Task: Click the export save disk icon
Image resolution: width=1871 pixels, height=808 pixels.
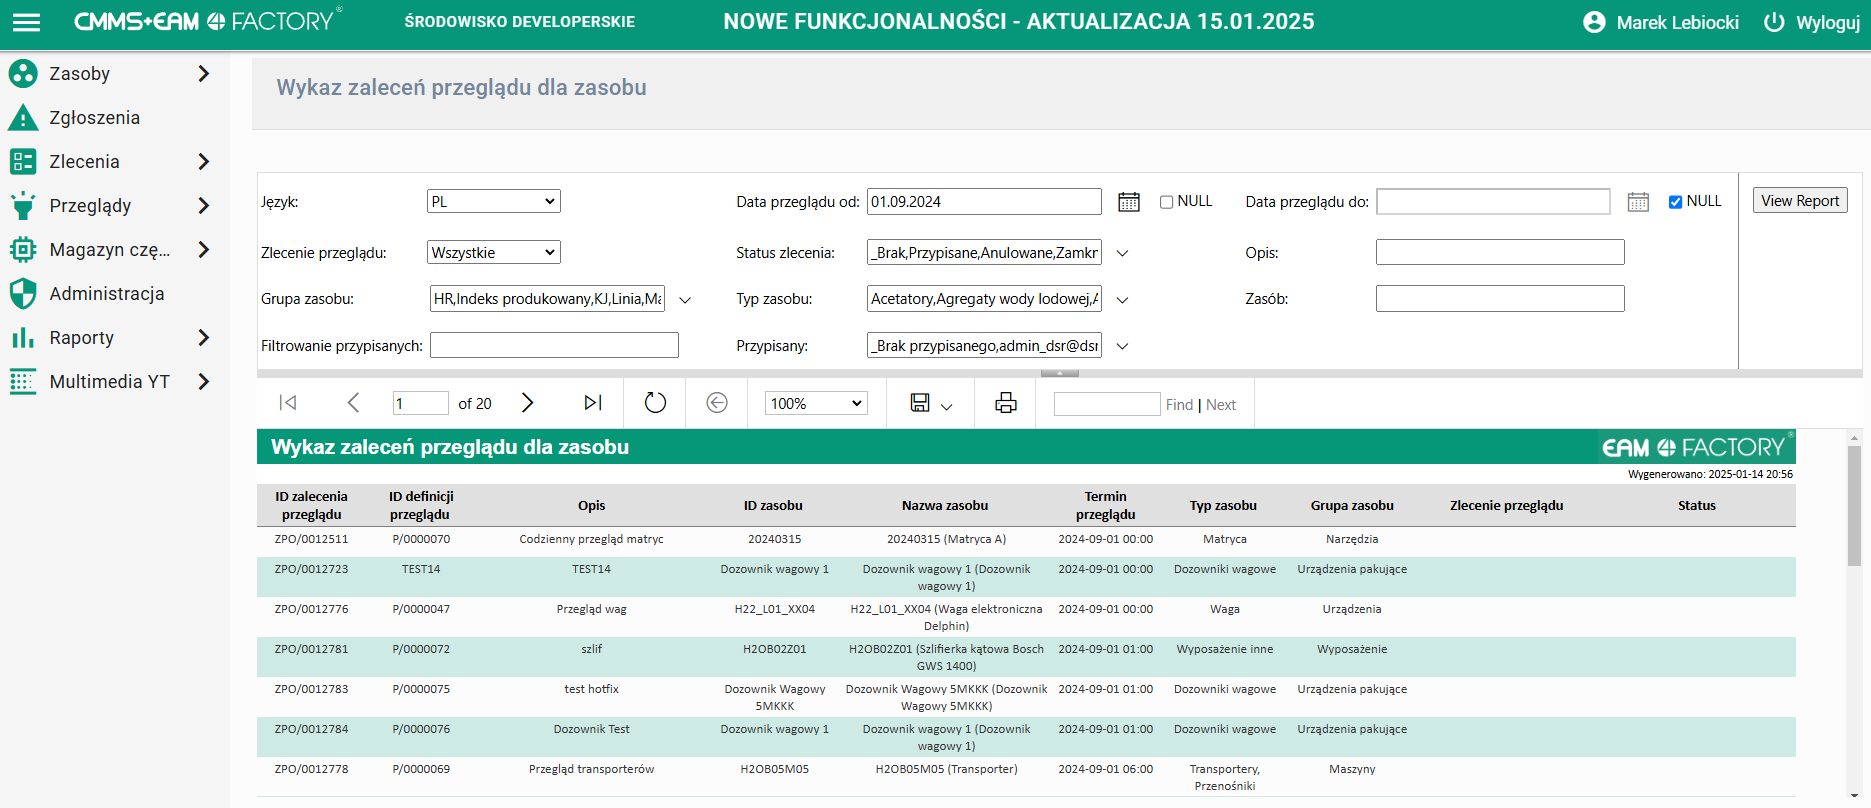Action: point(920,403)
